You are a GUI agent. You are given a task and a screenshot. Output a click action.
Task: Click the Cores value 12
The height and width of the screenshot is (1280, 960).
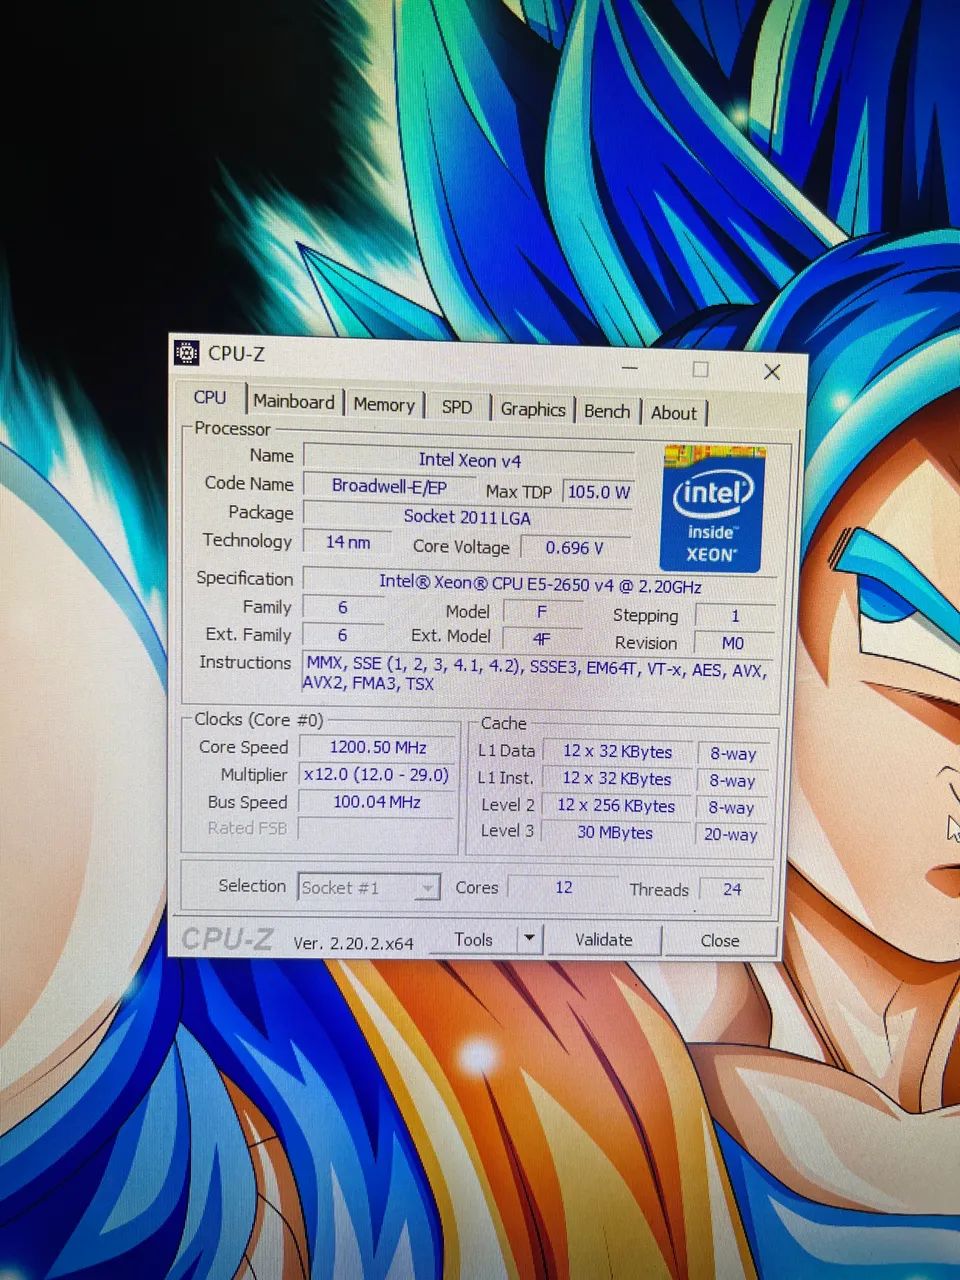pyautogui.click(x=564, y=888)
